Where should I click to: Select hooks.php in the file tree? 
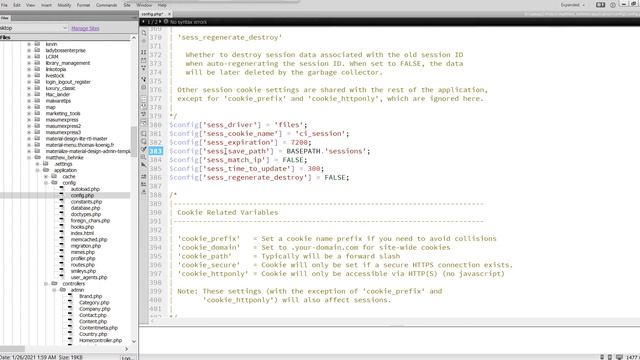coord(82,227)
